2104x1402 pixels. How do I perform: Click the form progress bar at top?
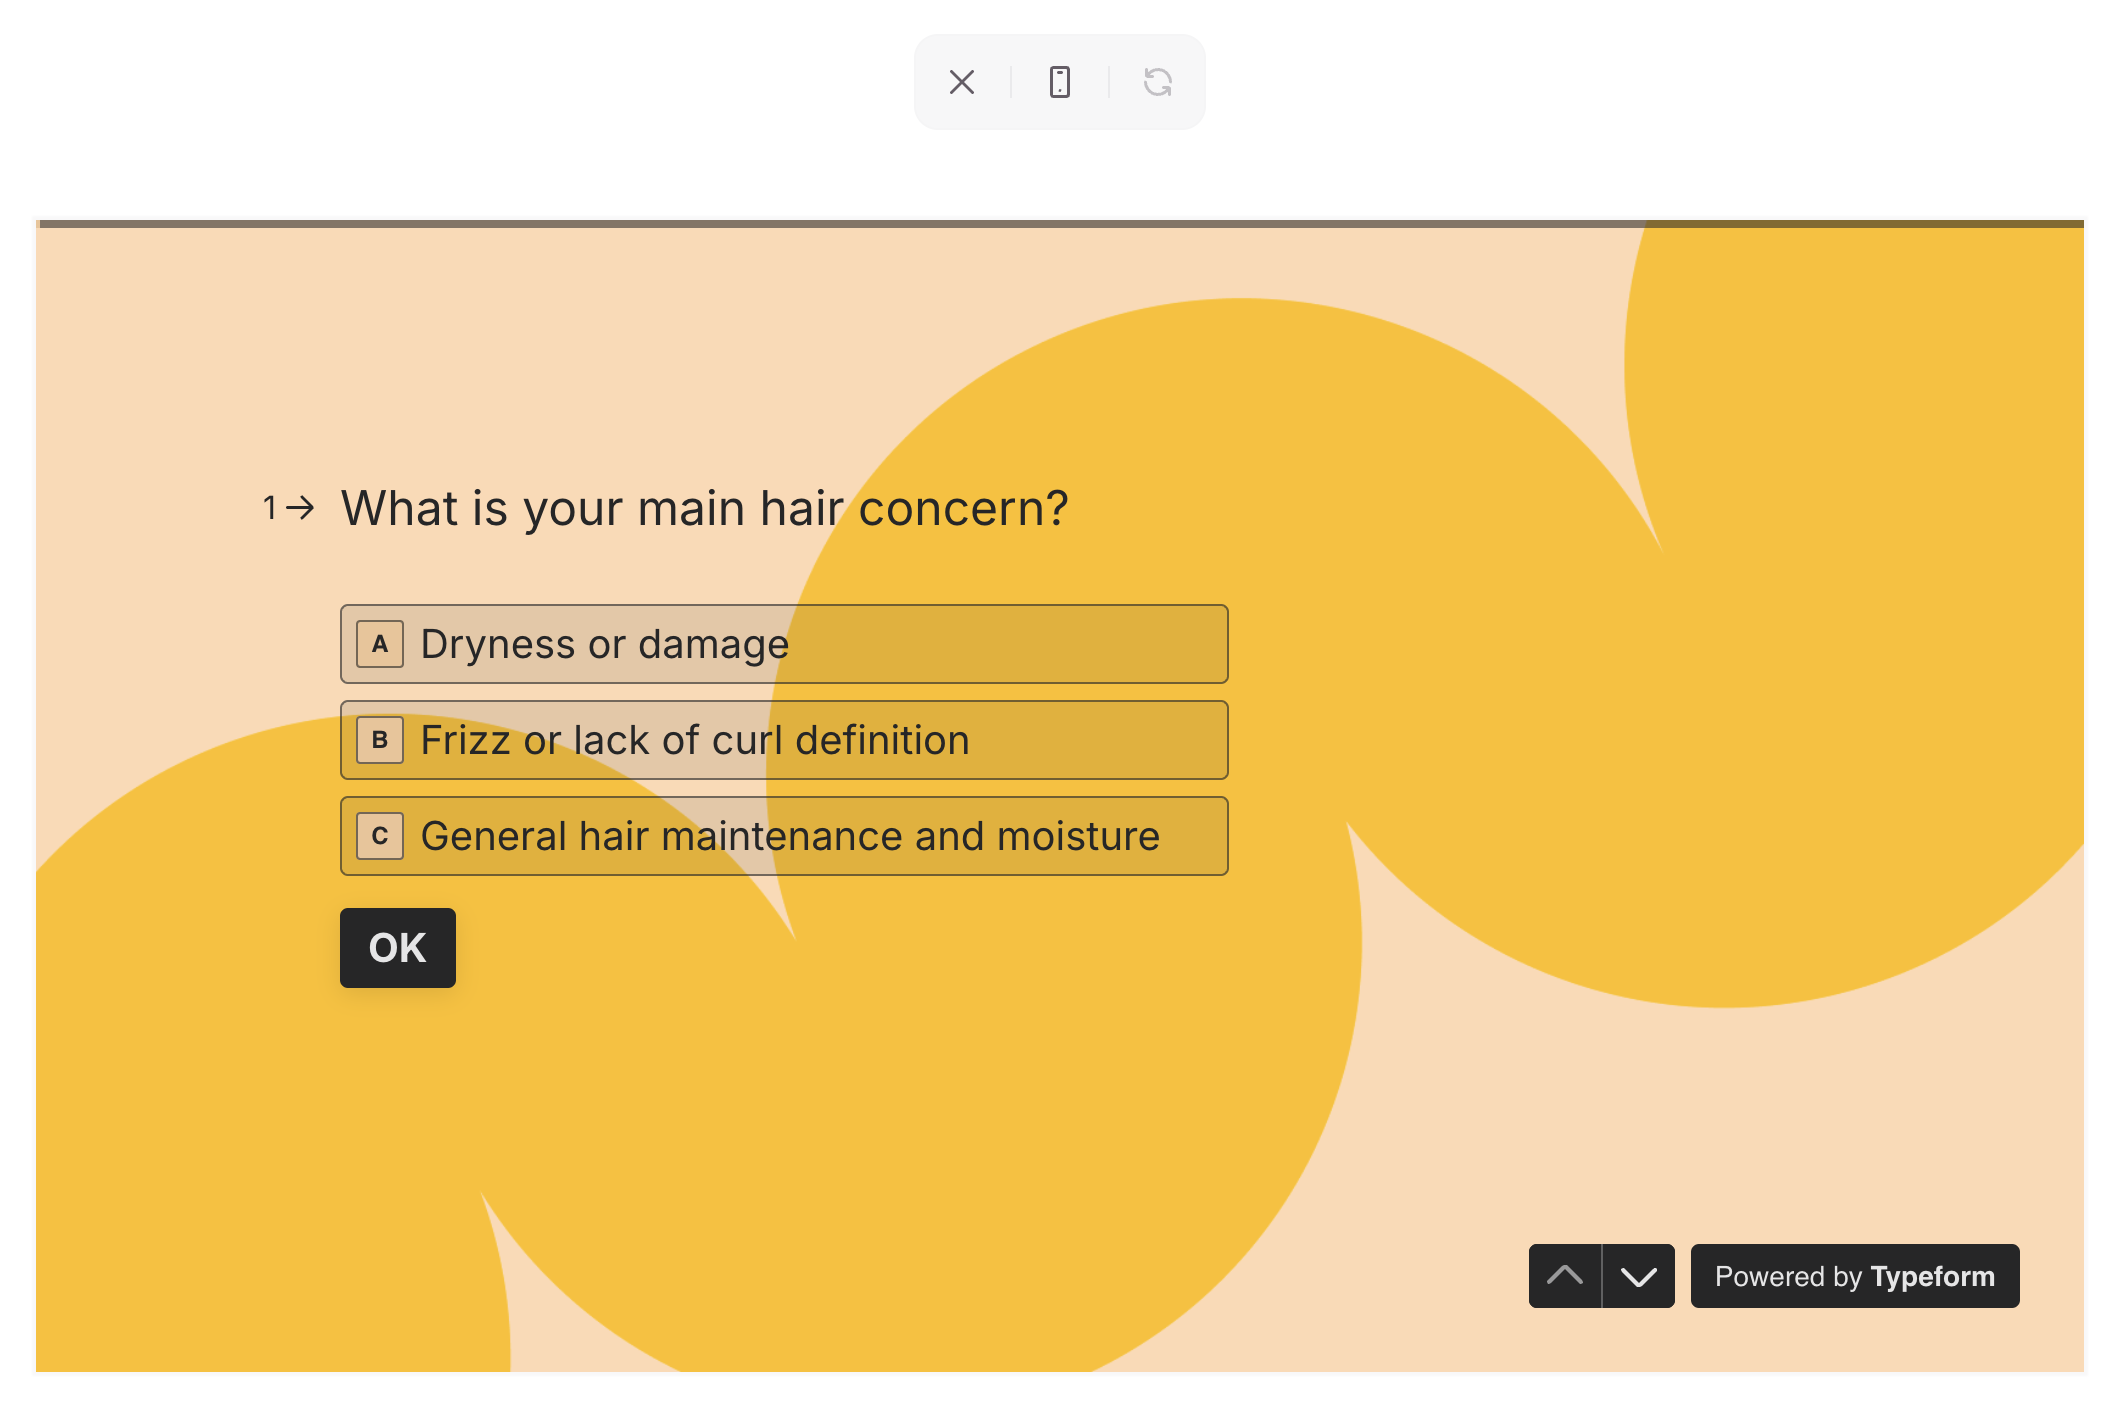pyautogui.click(x=1060, y=224)
